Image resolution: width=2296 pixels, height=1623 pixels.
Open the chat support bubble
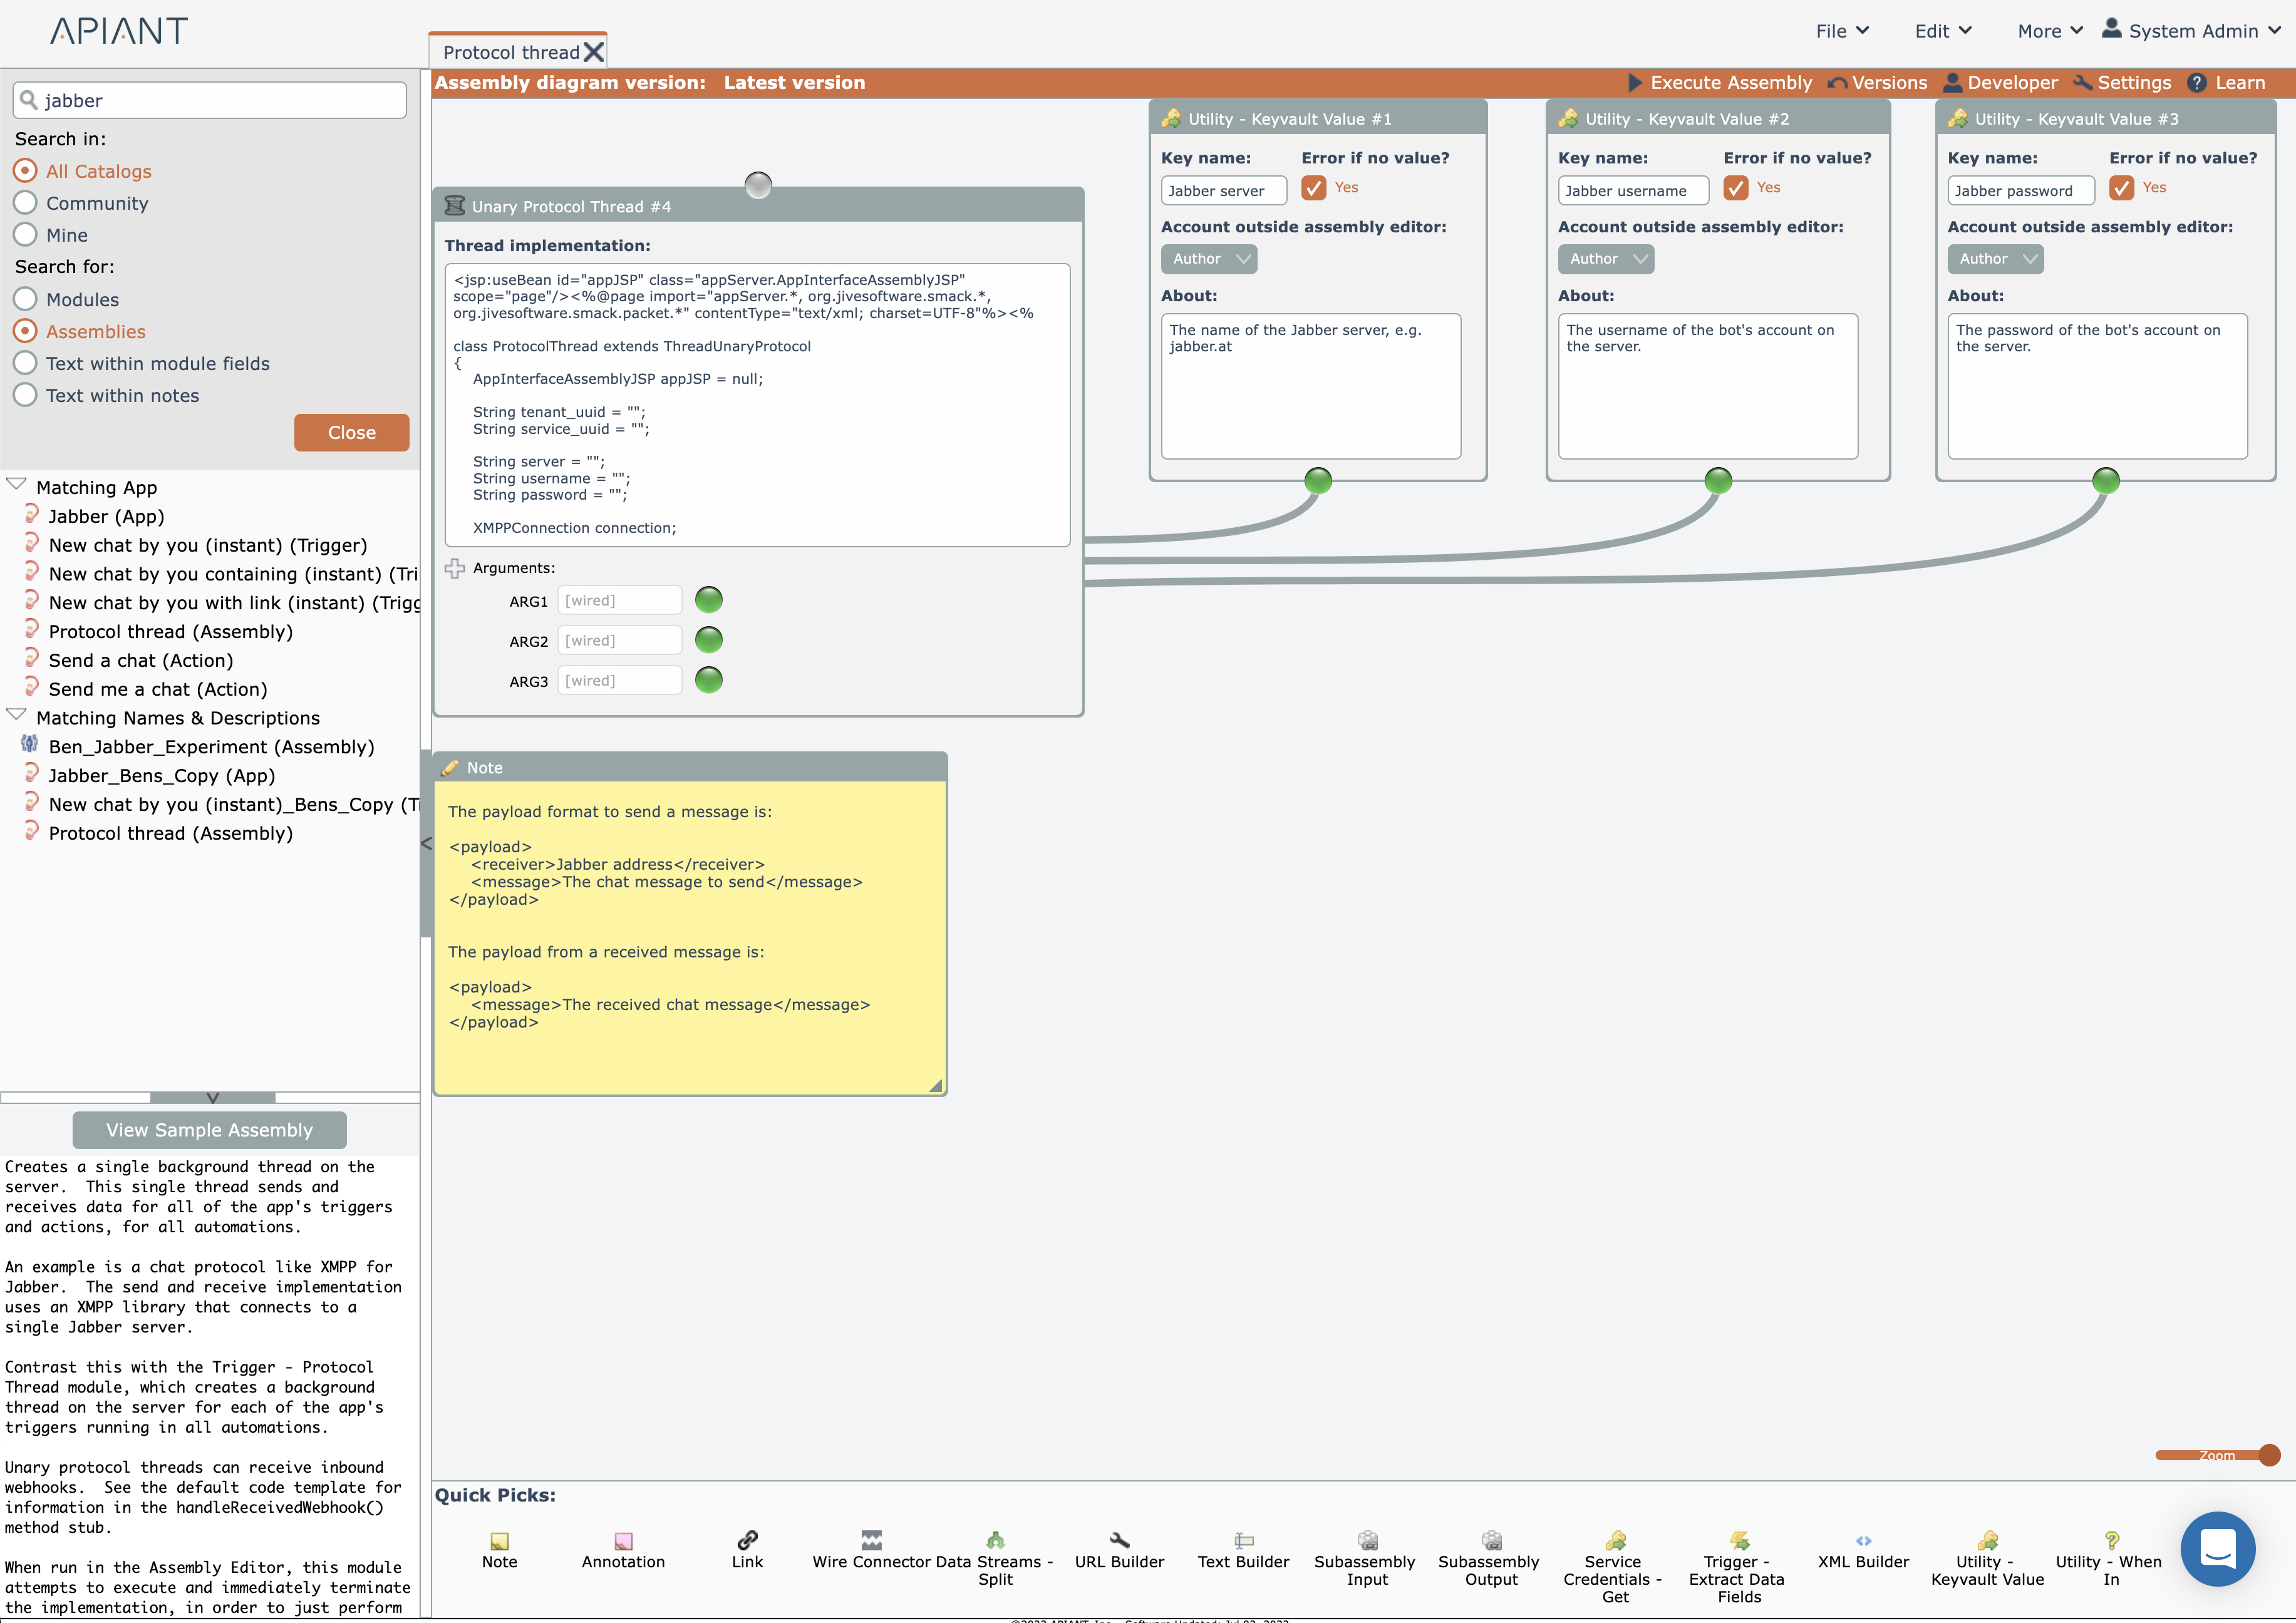pos(2217,1548)
